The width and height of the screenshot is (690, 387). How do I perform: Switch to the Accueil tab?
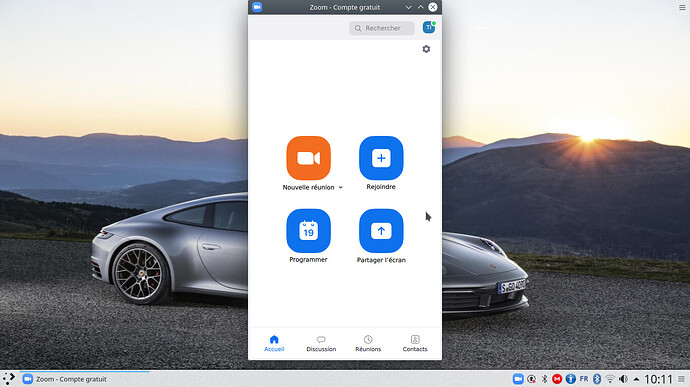pos(274,343)
